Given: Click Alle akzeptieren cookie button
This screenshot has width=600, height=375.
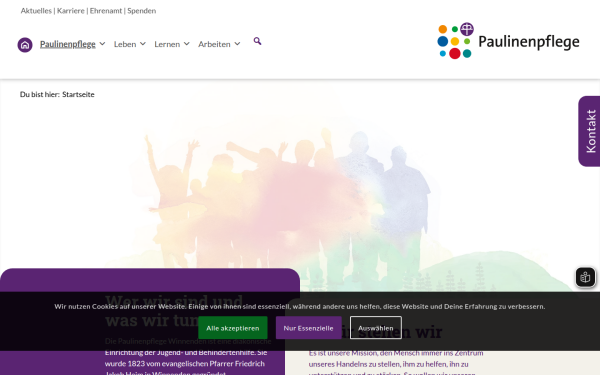Looking at the screenshot, I should pyautogui.click(x=233, y=328).
